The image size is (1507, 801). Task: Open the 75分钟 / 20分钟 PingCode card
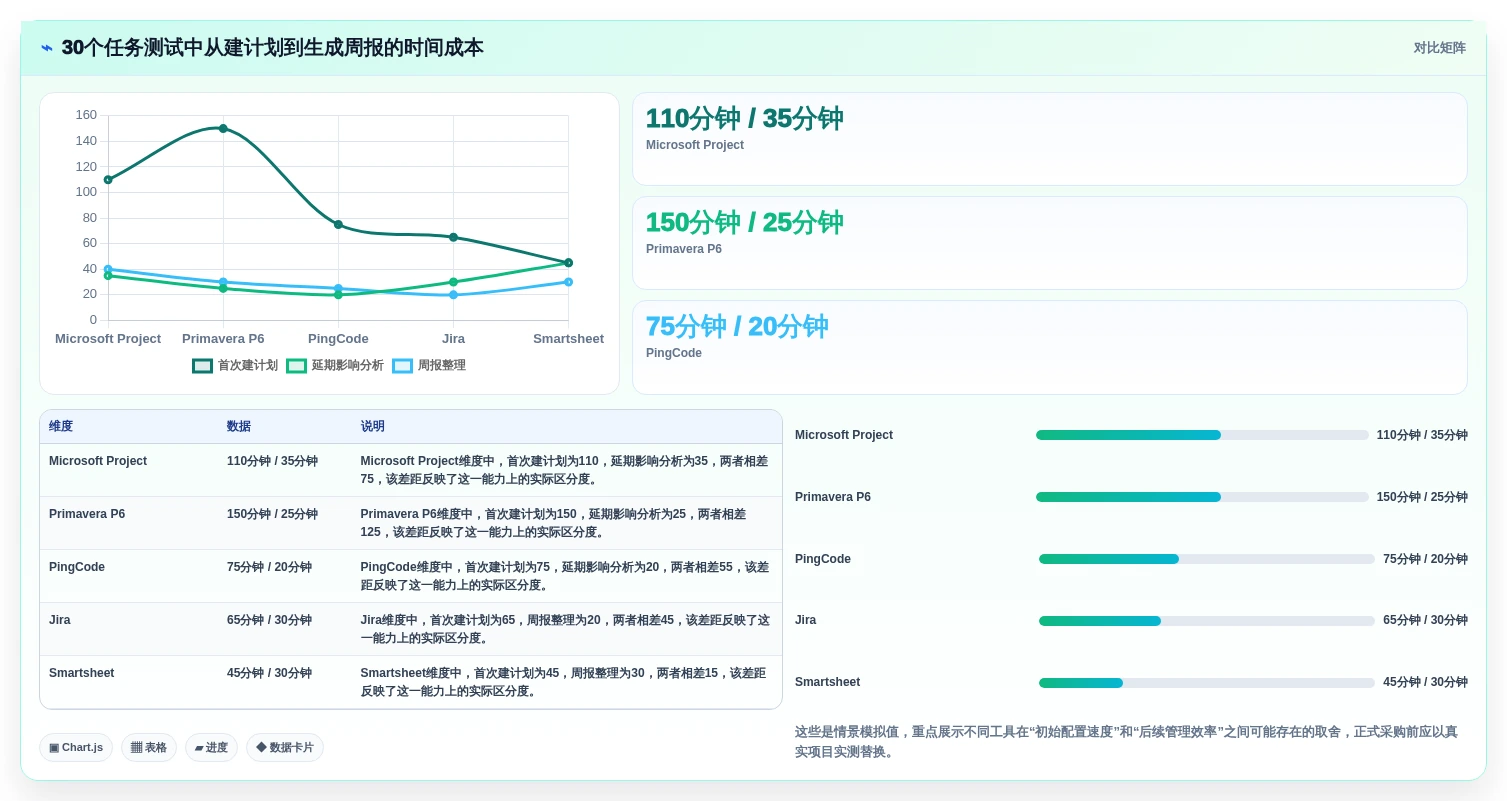click(x=1049, y=347)
